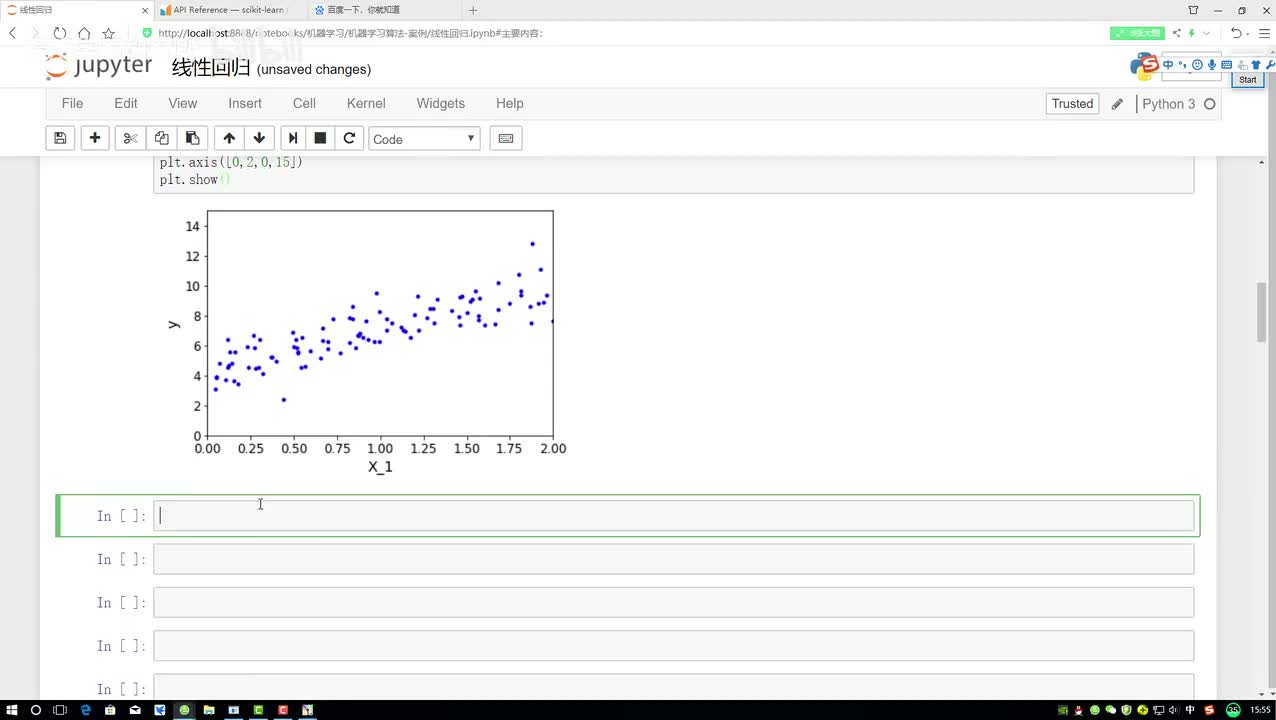This screenshot has width=1276, height=720.
Task: Click the IME microphone voice input icon
Action: [1212, 65]
